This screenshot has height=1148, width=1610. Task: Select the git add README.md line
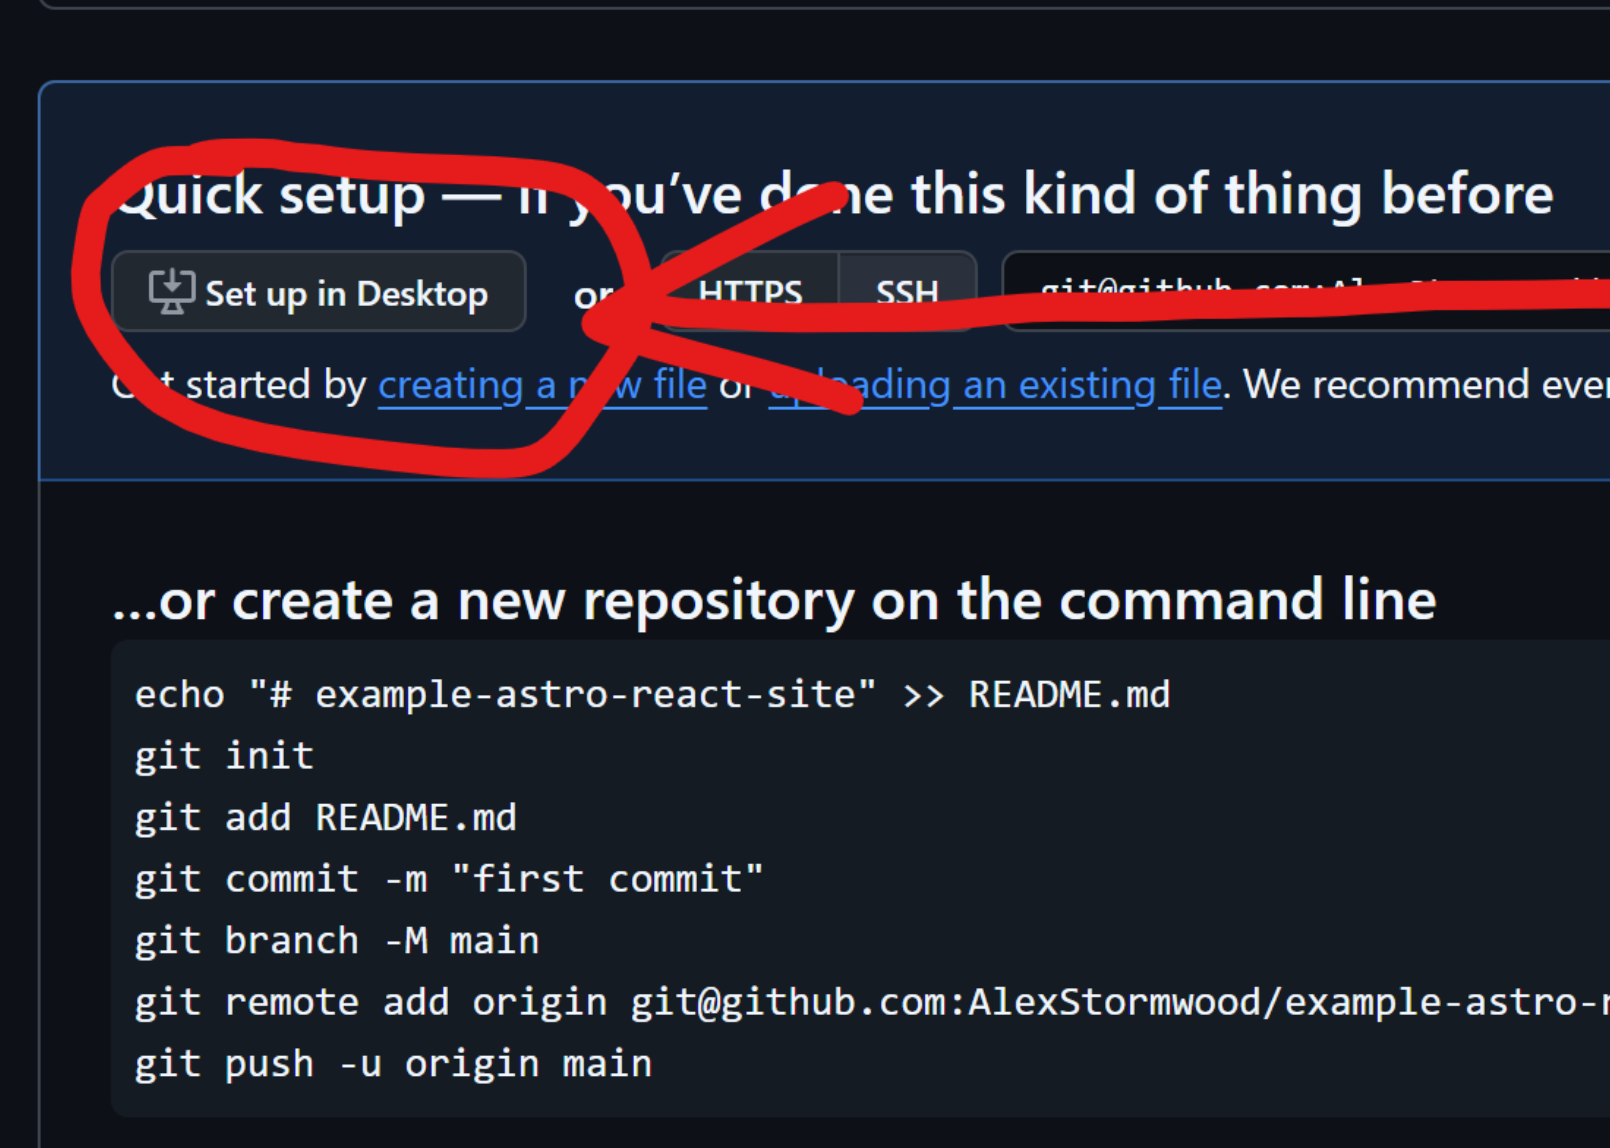(x=325, y=817)
